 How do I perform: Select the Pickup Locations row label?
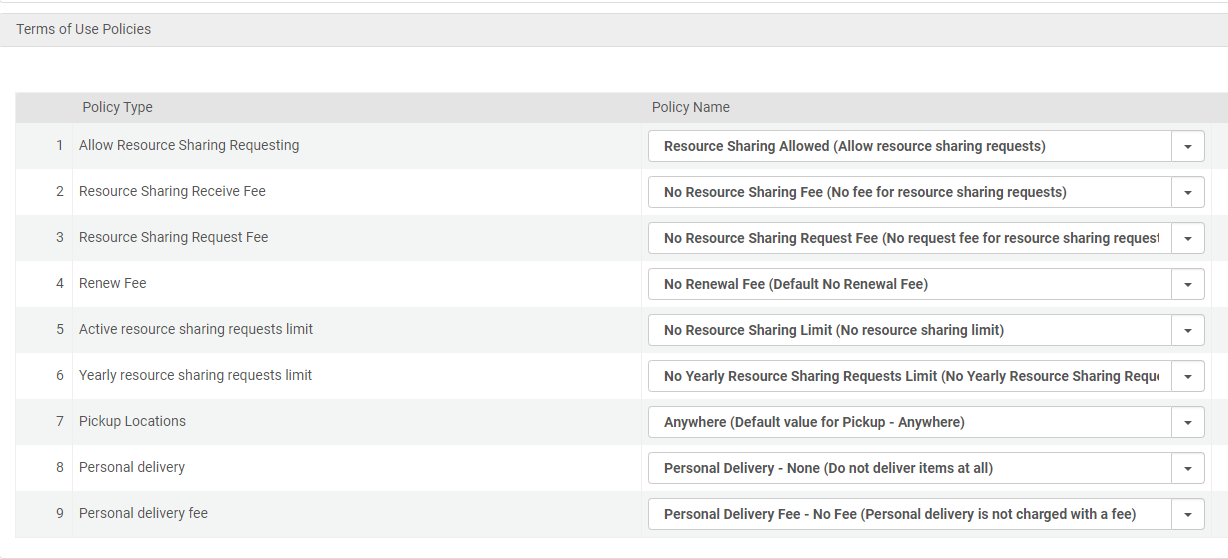132,421
